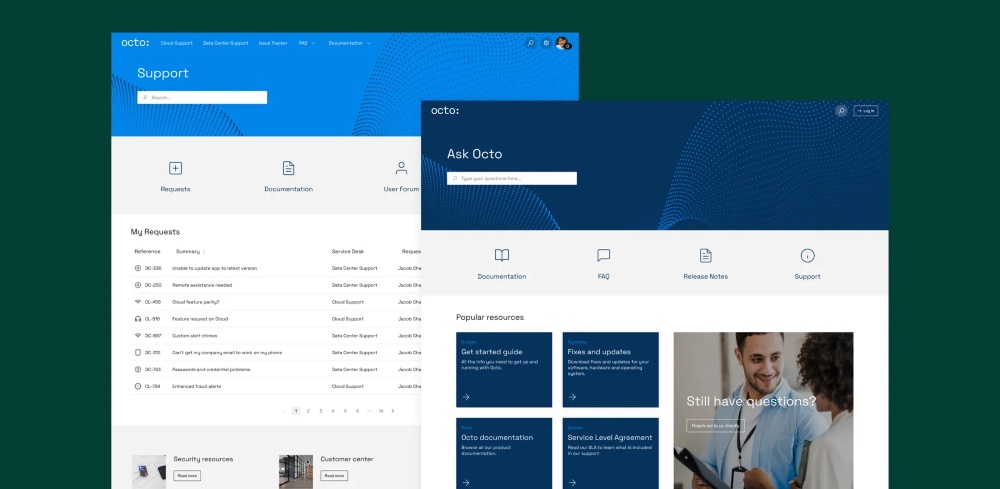Click the next page arrow in the pagination

(x=393, y=411)
